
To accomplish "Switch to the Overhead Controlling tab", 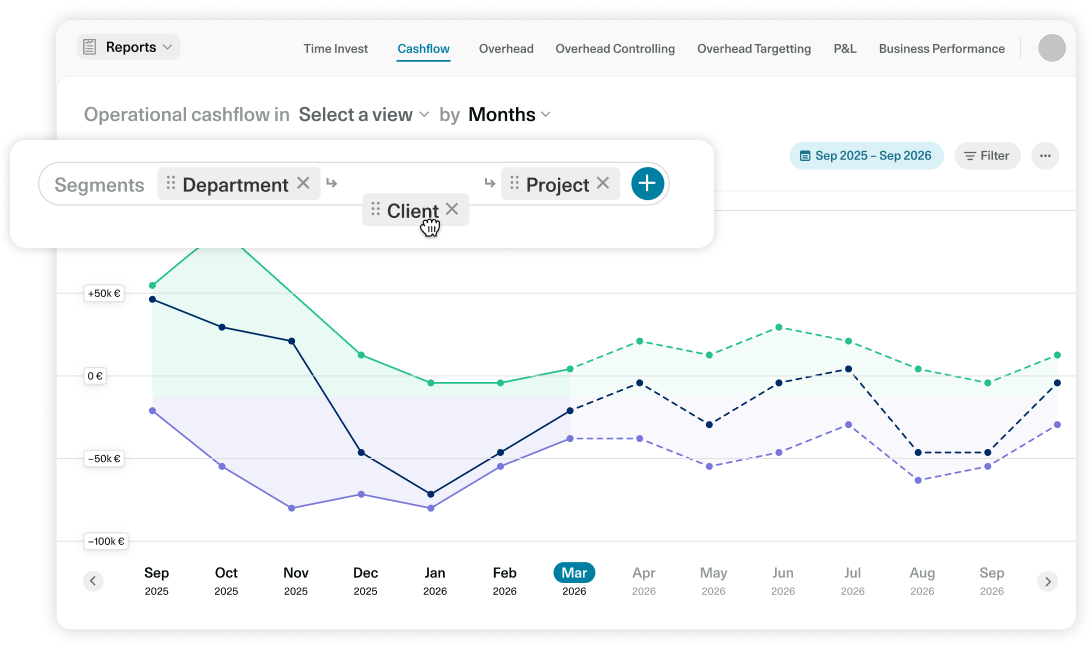I will [x=615, y=48].
